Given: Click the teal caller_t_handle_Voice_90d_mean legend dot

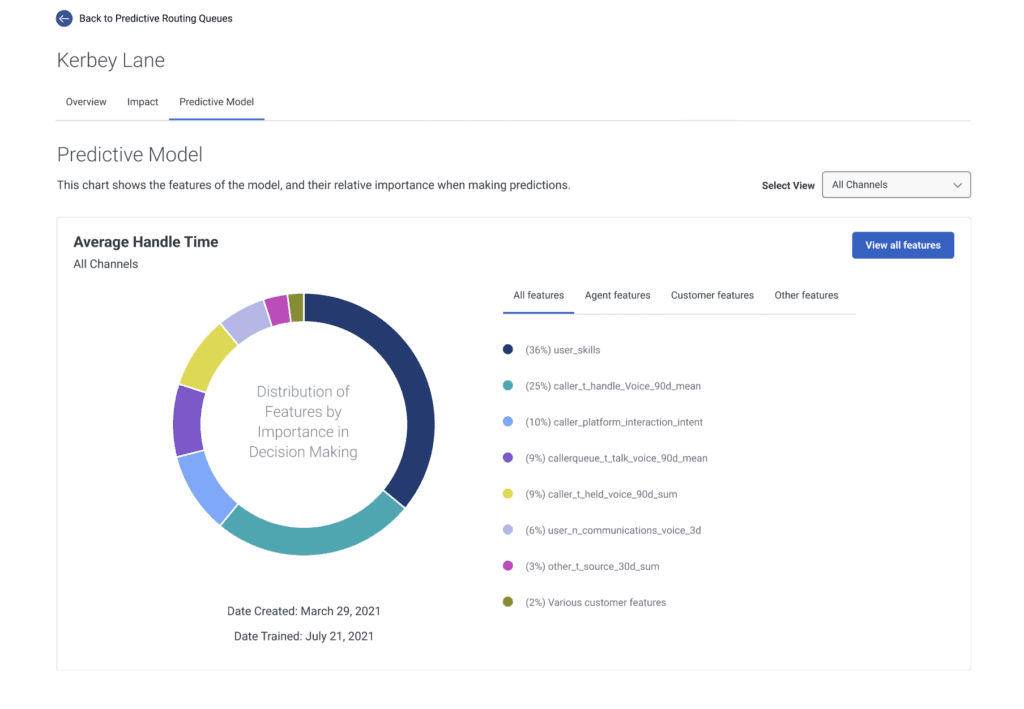Looking at the screenshot, I should click(508, 386).
